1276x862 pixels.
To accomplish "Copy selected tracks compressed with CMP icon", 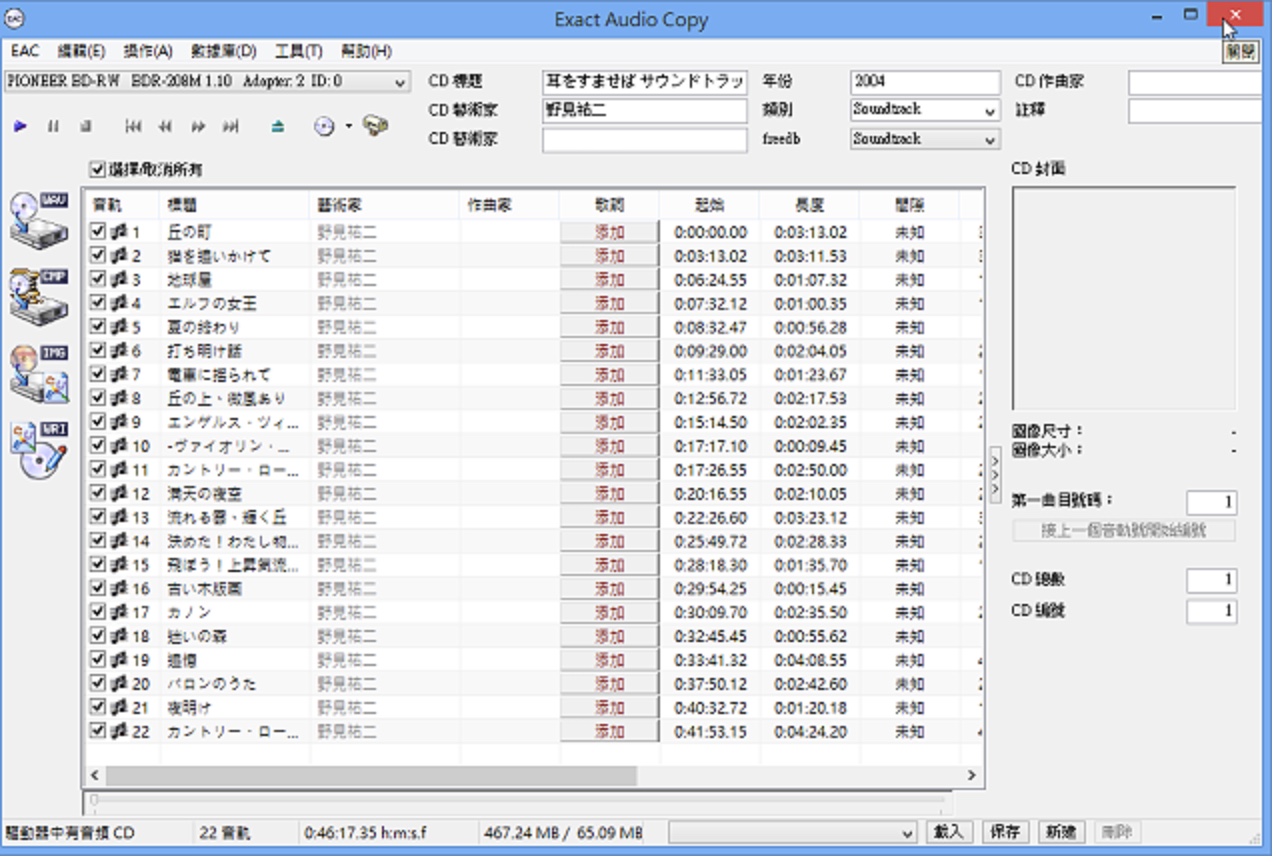I will pyautogui.click(x=39, y=295).
